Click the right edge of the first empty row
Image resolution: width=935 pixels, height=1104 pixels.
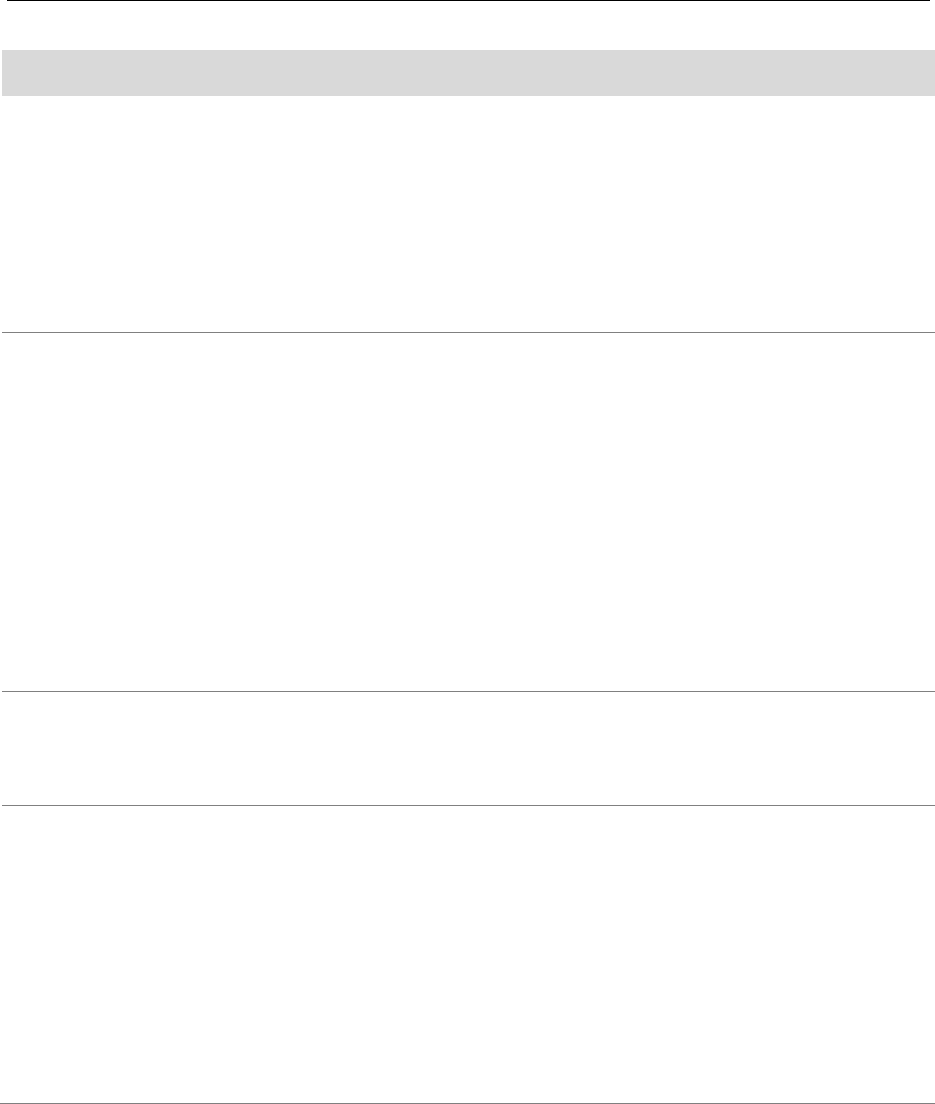(928, 213)
